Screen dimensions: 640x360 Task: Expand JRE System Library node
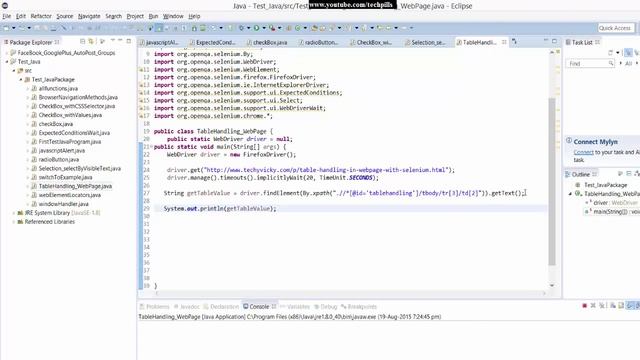(x=14, y=213)
